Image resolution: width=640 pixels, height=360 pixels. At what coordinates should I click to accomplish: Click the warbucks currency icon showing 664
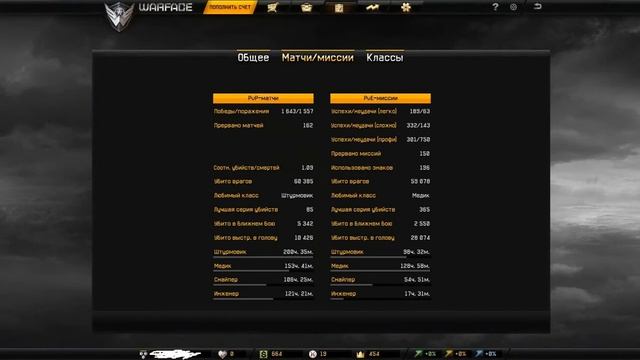(264, 354)
